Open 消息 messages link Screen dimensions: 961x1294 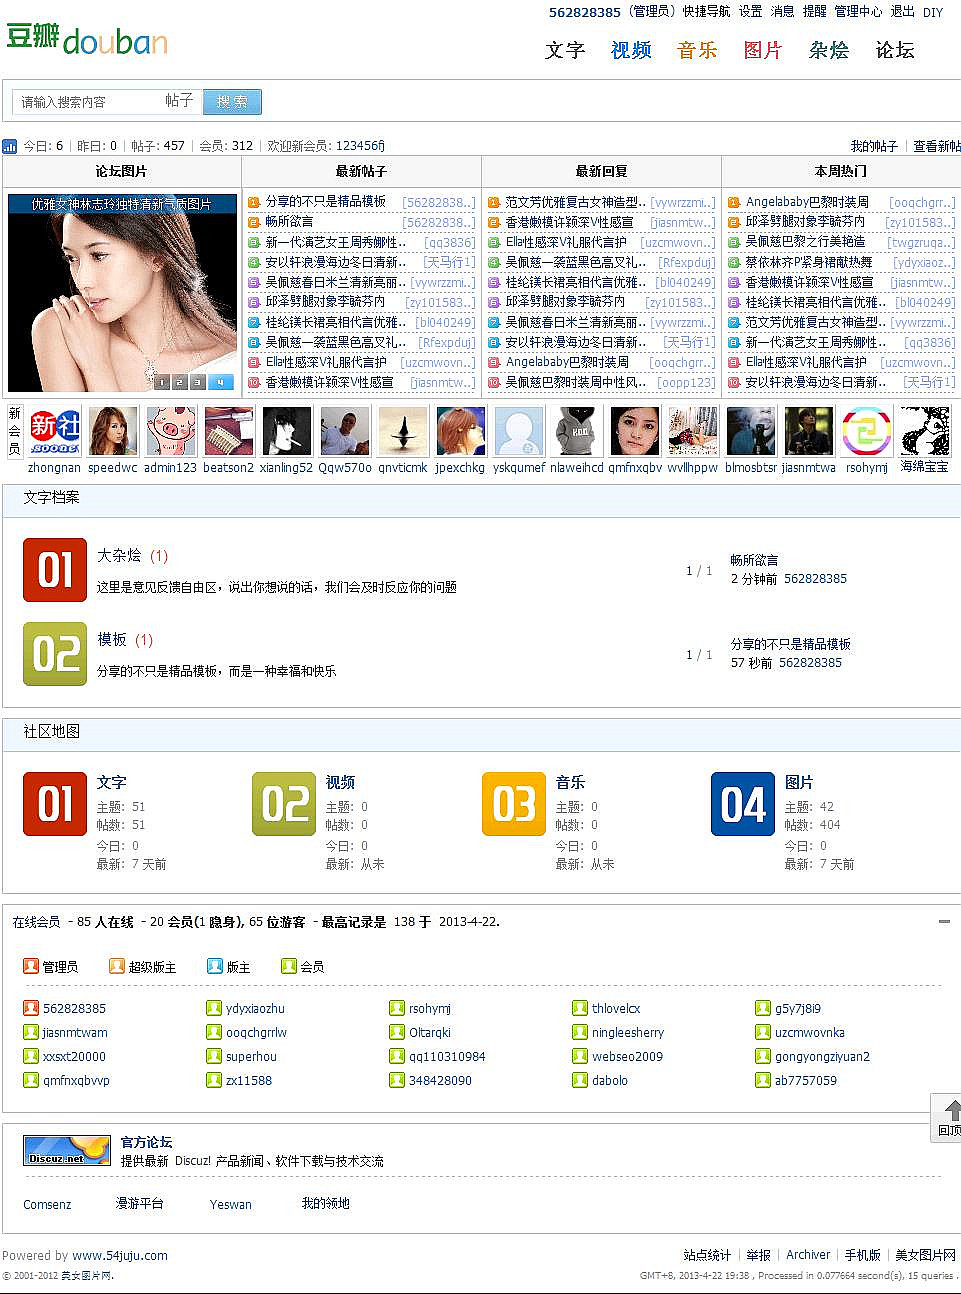click(782, 12)
